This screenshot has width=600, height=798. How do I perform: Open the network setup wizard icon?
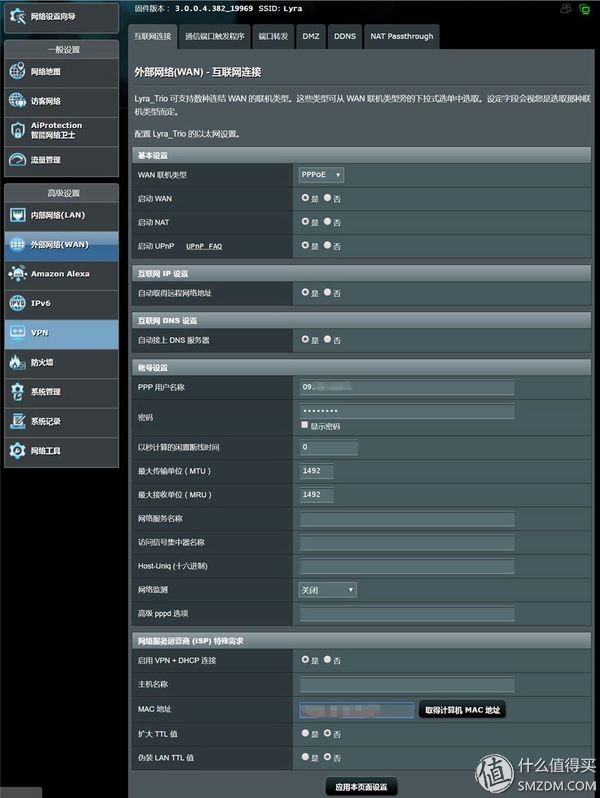pyautogui.click(x=17, y=16)
